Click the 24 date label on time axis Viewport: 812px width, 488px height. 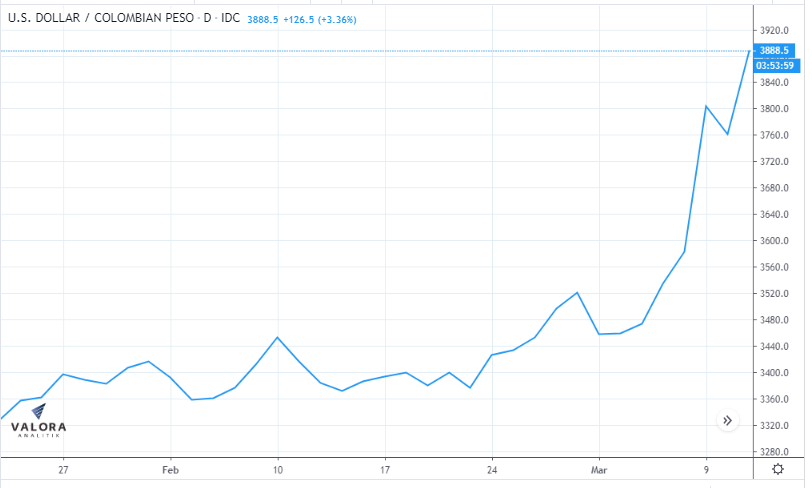tap(492, 468)
